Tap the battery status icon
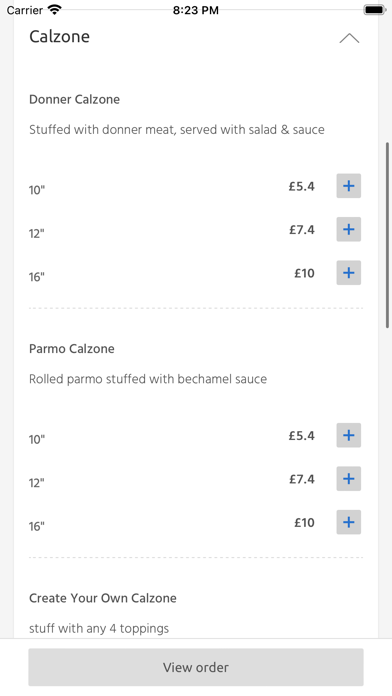The image size is (392, 696). click(x=374, y=10)
